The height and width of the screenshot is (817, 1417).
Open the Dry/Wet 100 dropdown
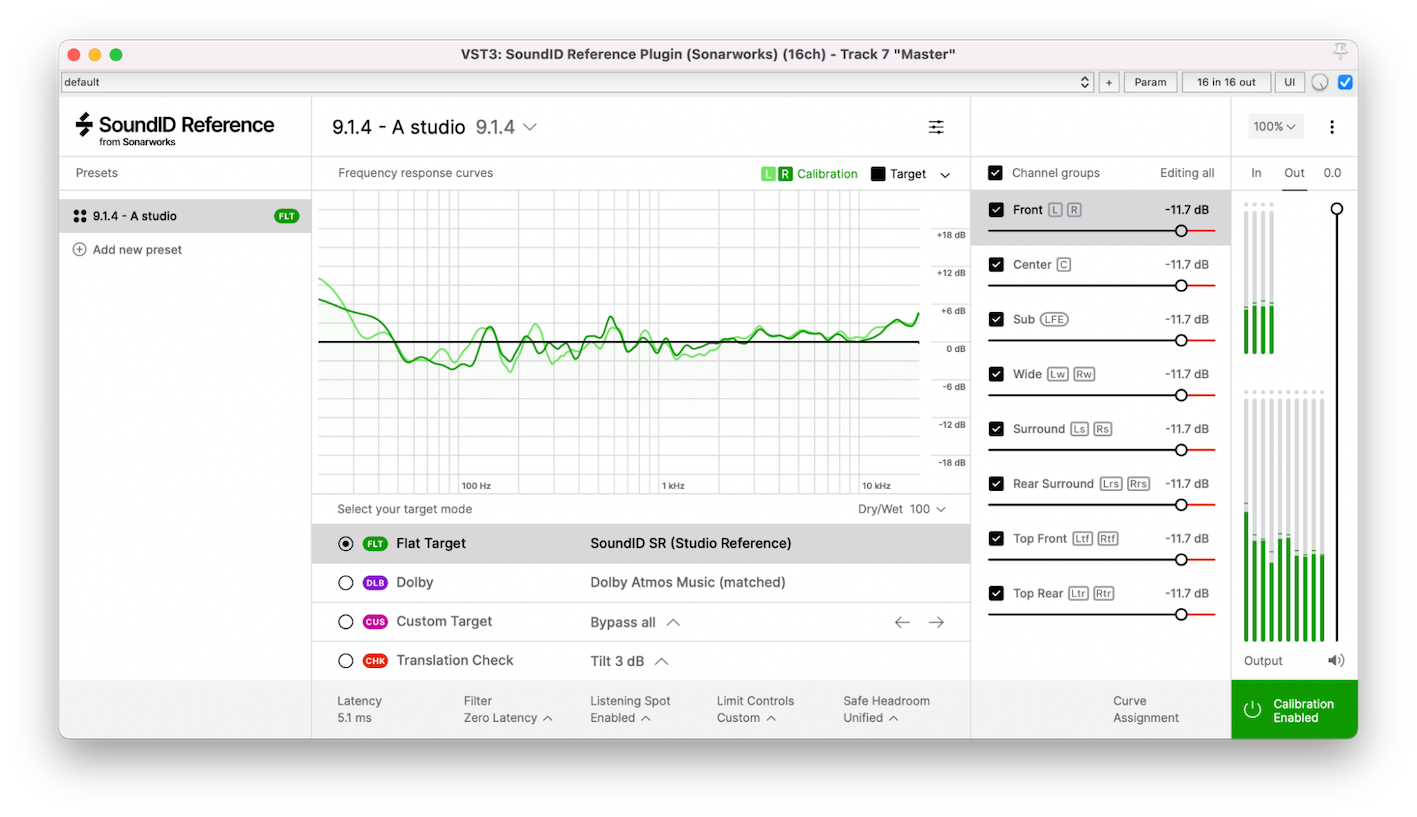click(927, 509)
